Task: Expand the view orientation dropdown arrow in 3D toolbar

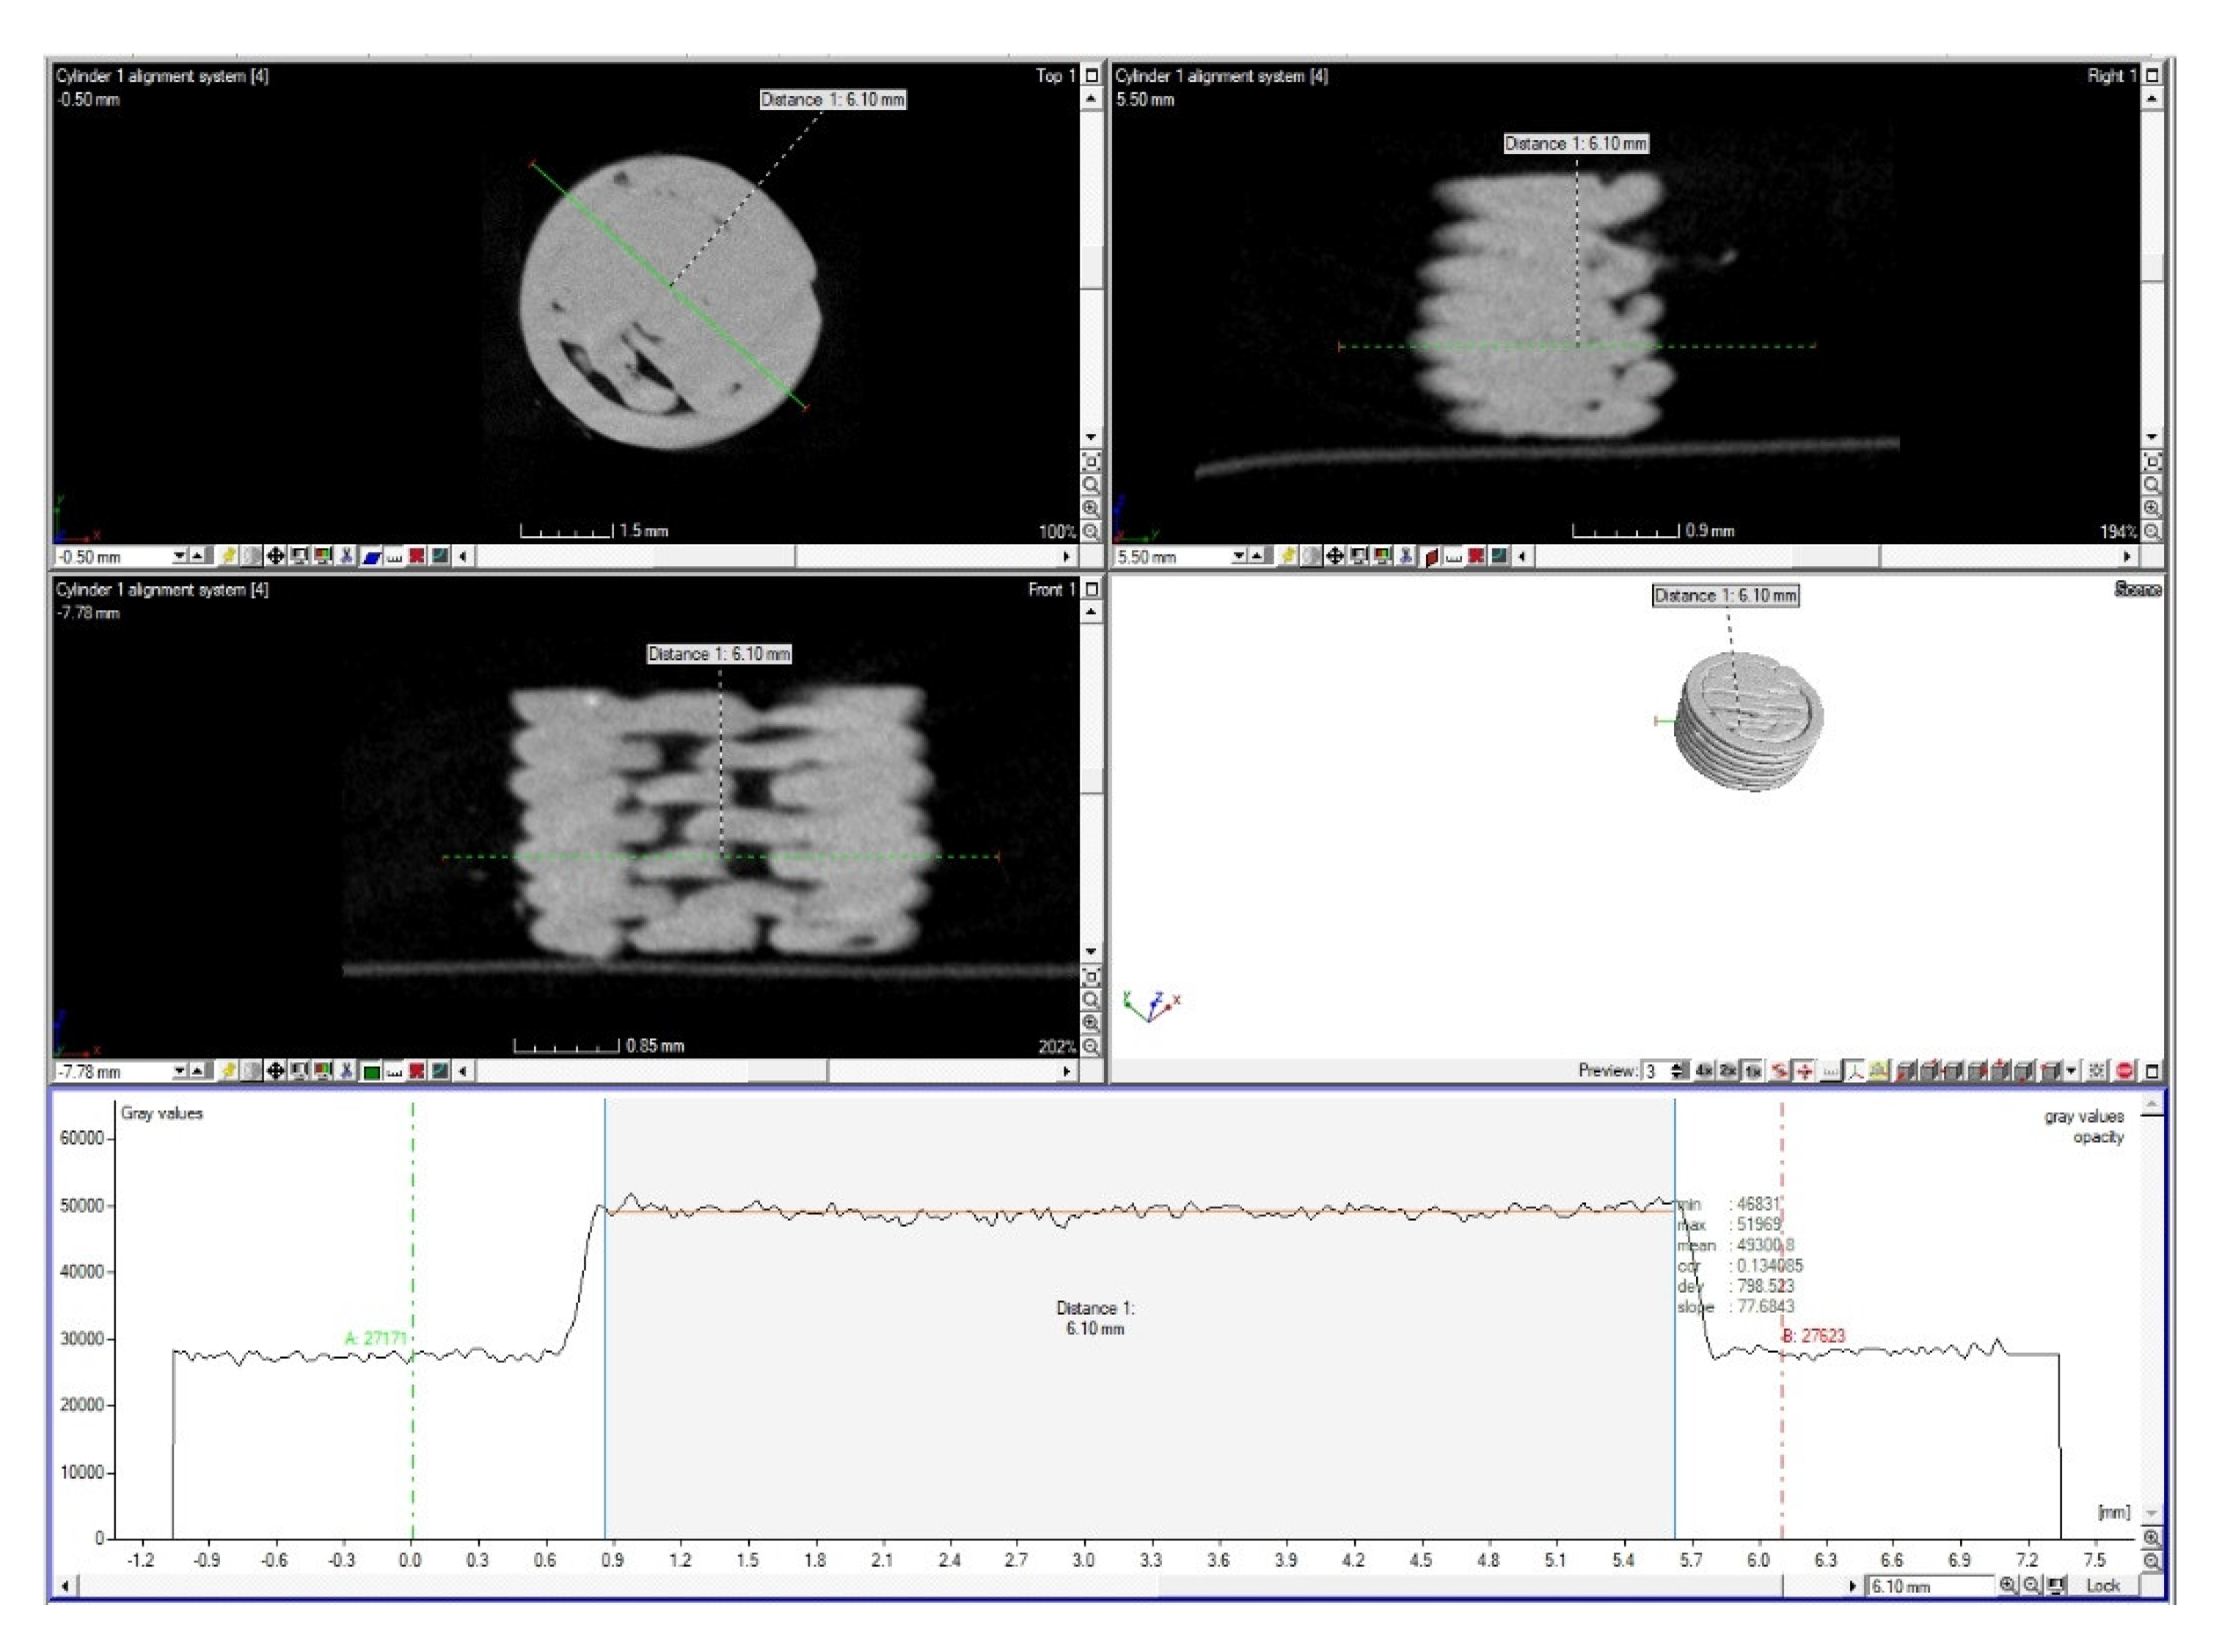Action: [2071, 1071]
